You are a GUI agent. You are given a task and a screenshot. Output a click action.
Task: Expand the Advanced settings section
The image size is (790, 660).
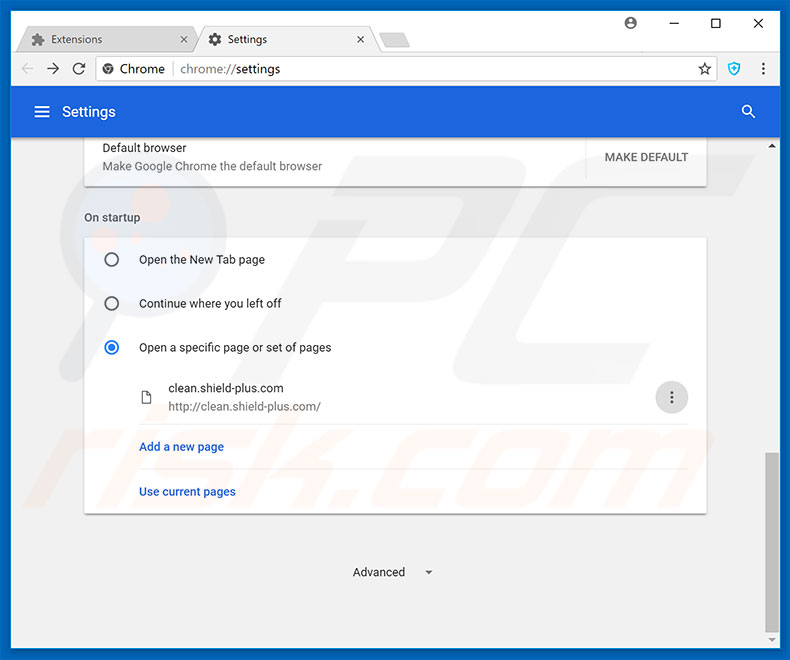[x=392, y=573]
